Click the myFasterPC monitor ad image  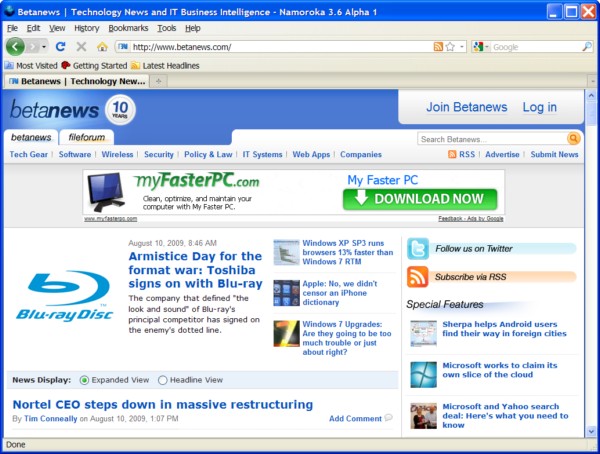pyautogui.click(x=106, y=192)
